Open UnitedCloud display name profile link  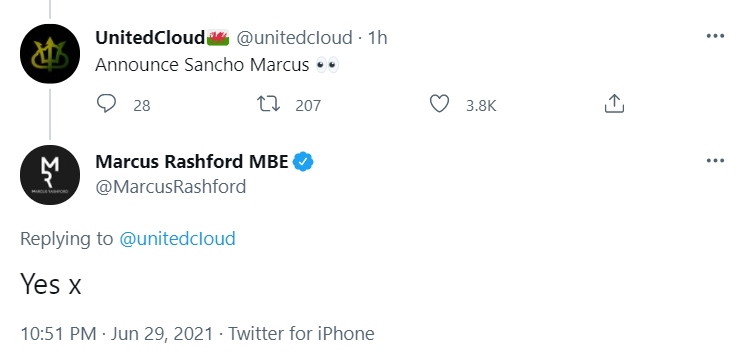(x=150, y=38)
